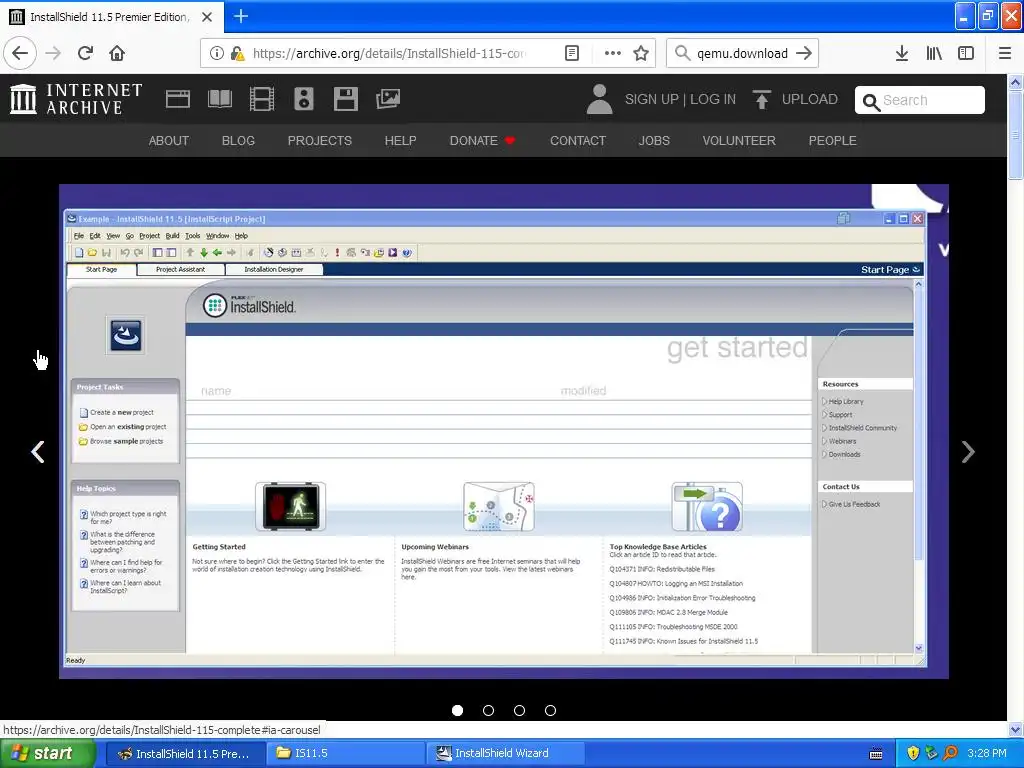This screenshot has width=1024, height=768.
Task: Click the user avatar icon
Action: pyautogui.click(x=599, y=99)
